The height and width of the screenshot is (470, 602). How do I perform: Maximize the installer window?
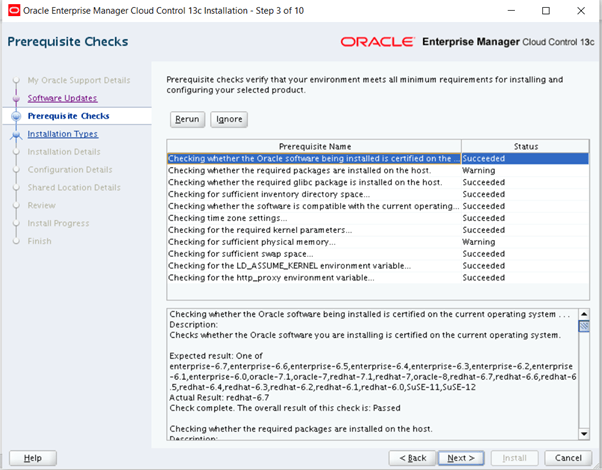point(544,11)
